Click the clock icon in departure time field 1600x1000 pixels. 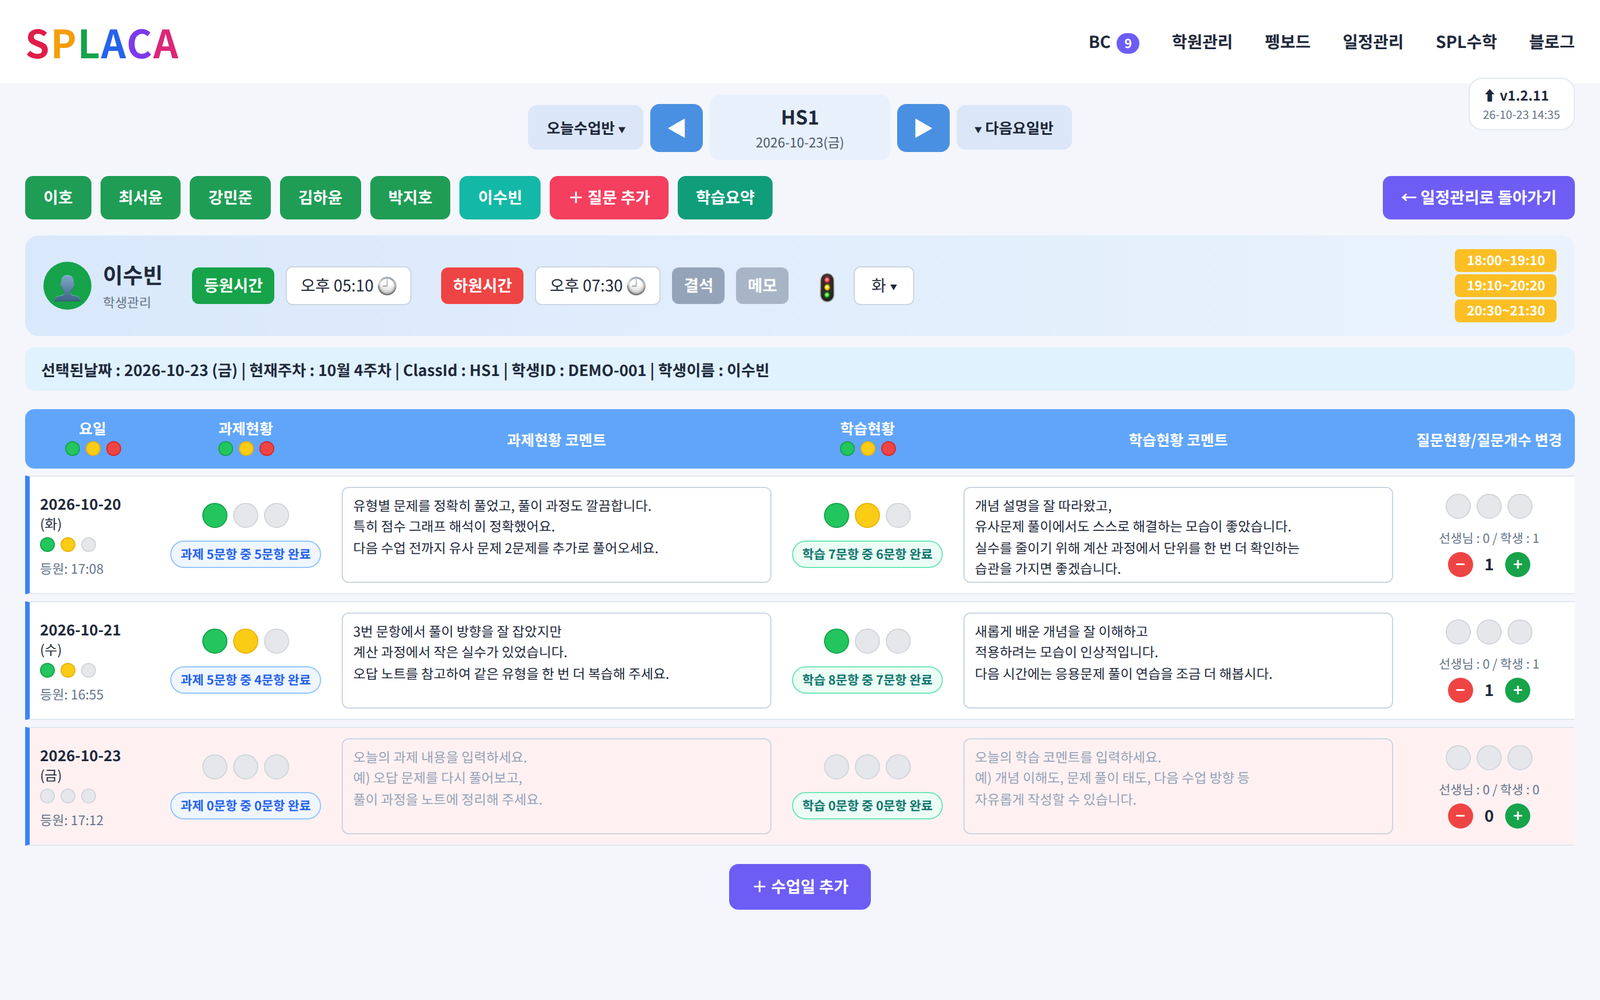click(x=636, y=286)
